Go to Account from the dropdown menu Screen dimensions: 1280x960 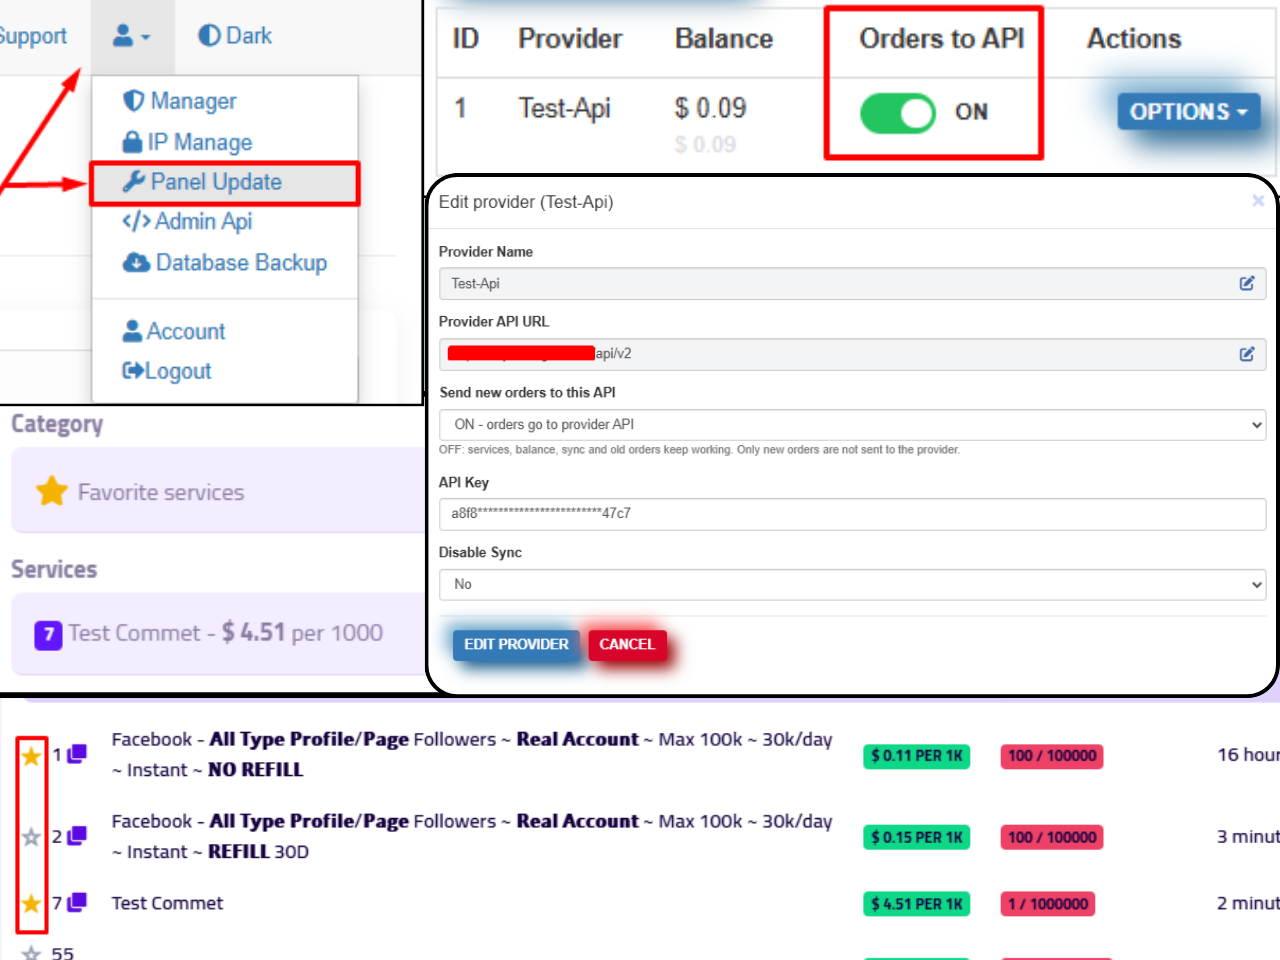174,331
